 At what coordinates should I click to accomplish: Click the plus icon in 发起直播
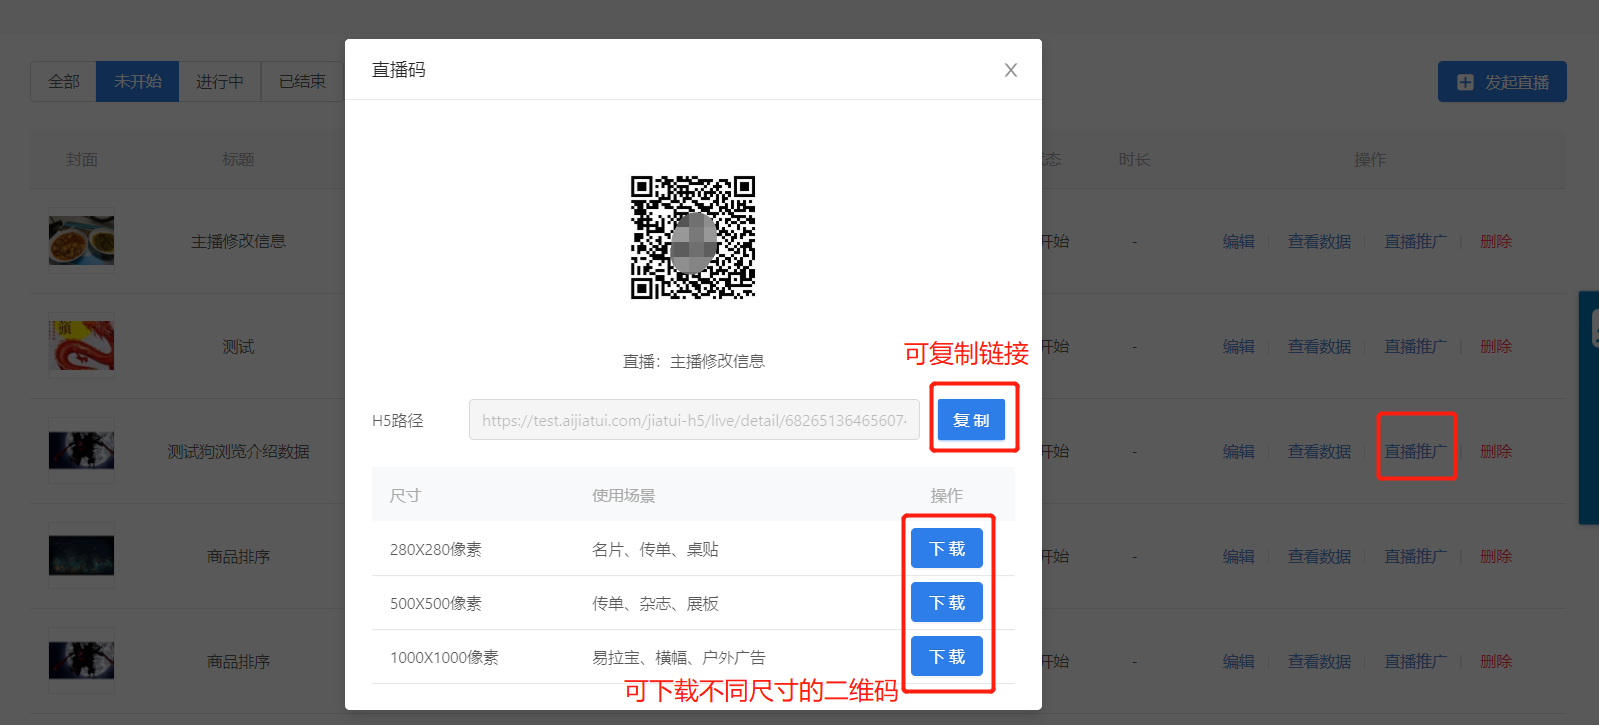pyautogui.click(x=1465, y=82)
